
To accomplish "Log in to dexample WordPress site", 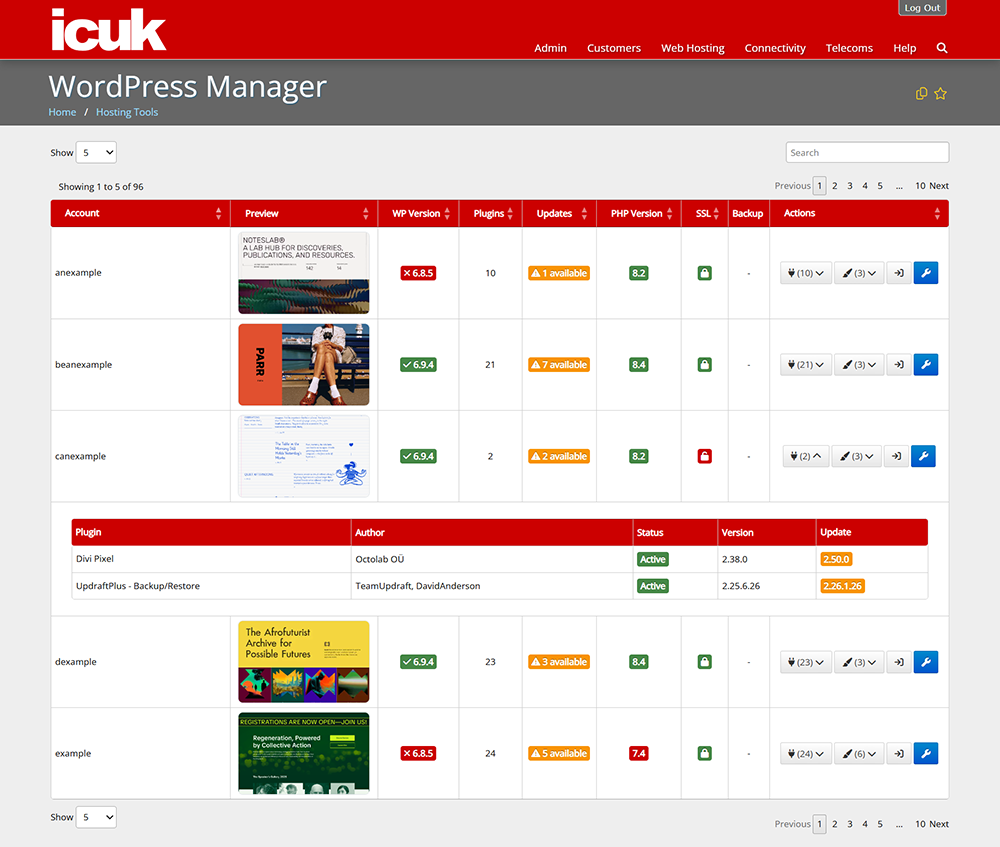I will [899, 662].
